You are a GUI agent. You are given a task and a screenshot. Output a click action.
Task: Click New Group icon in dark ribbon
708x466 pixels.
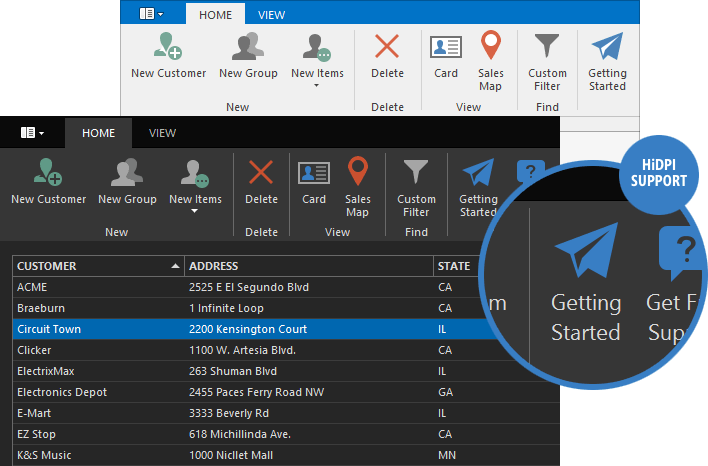127,174
